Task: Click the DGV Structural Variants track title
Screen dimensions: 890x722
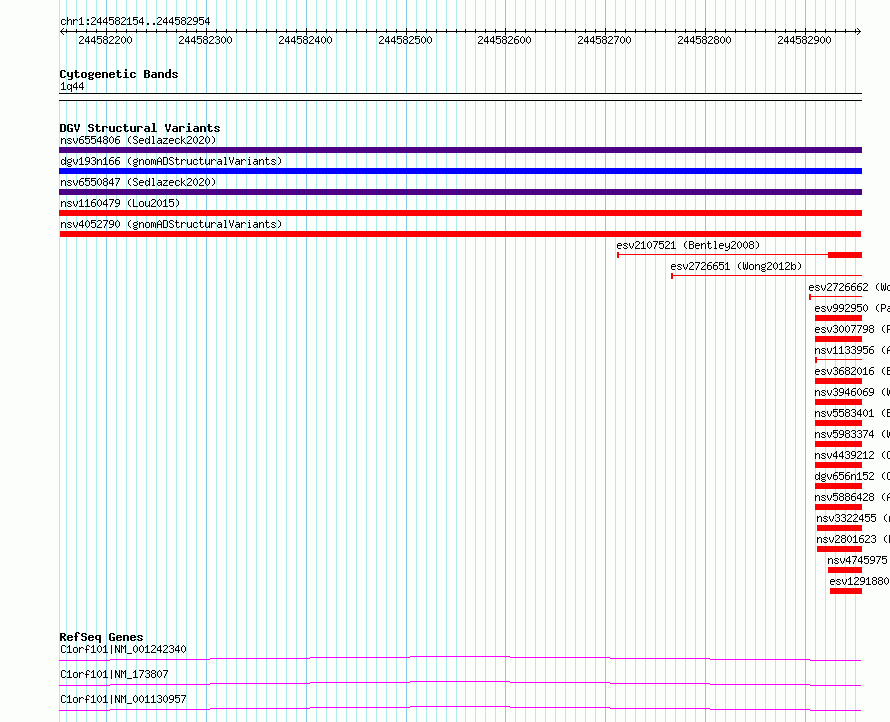Action: pos(140,128)
